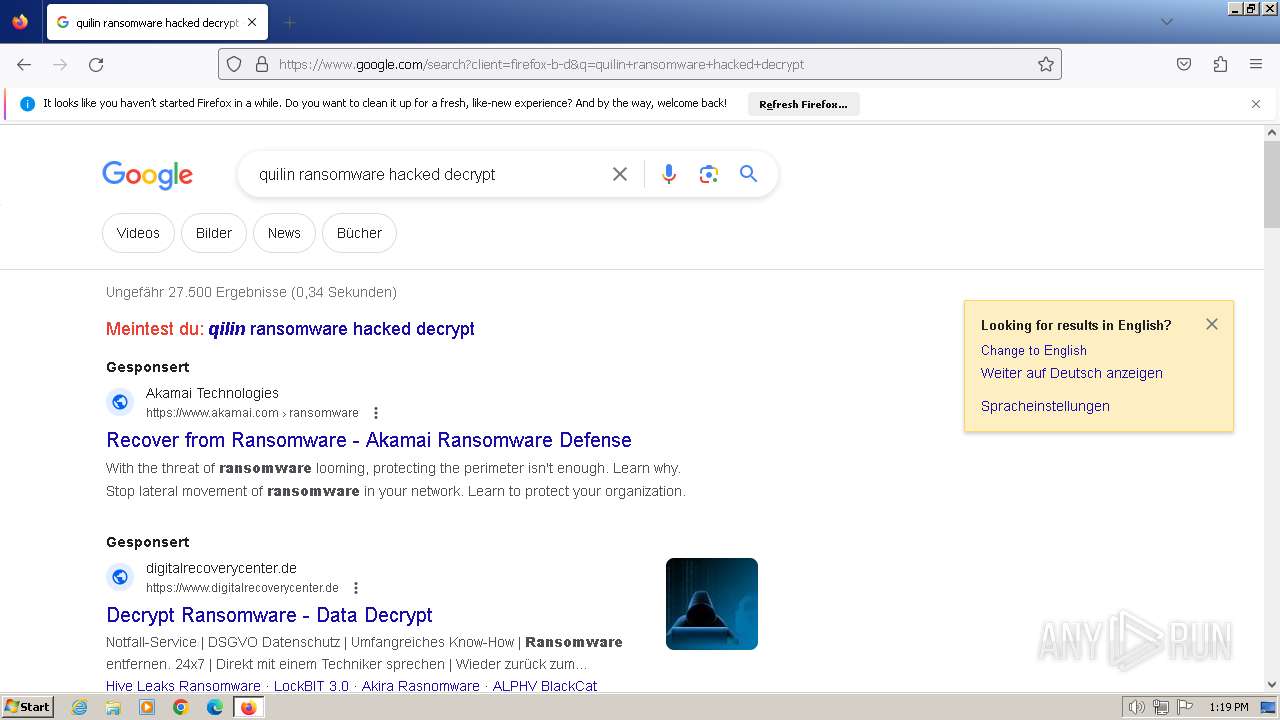The height and width of the screenshot is (720, 1280).
Task: Open Spracheinstellungen language settings
Action: 1045,406
